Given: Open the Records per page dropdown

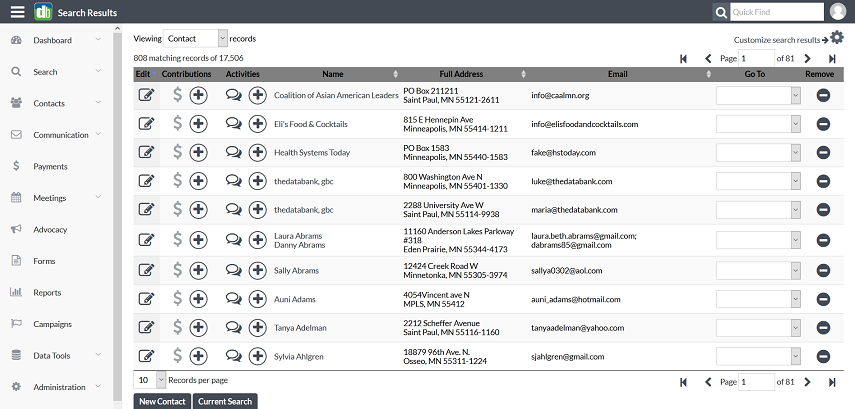Looking at the screenshot, I should pyautogui.click(x=149, y=380).
